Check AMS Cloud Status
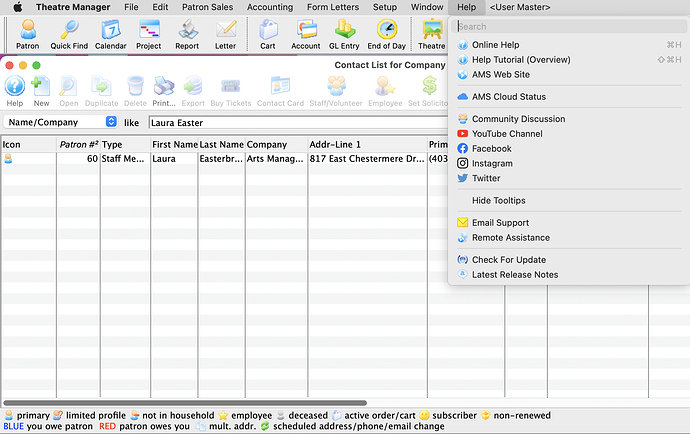The width and height of the screenshot is (690, 434). tap(569, 96)
